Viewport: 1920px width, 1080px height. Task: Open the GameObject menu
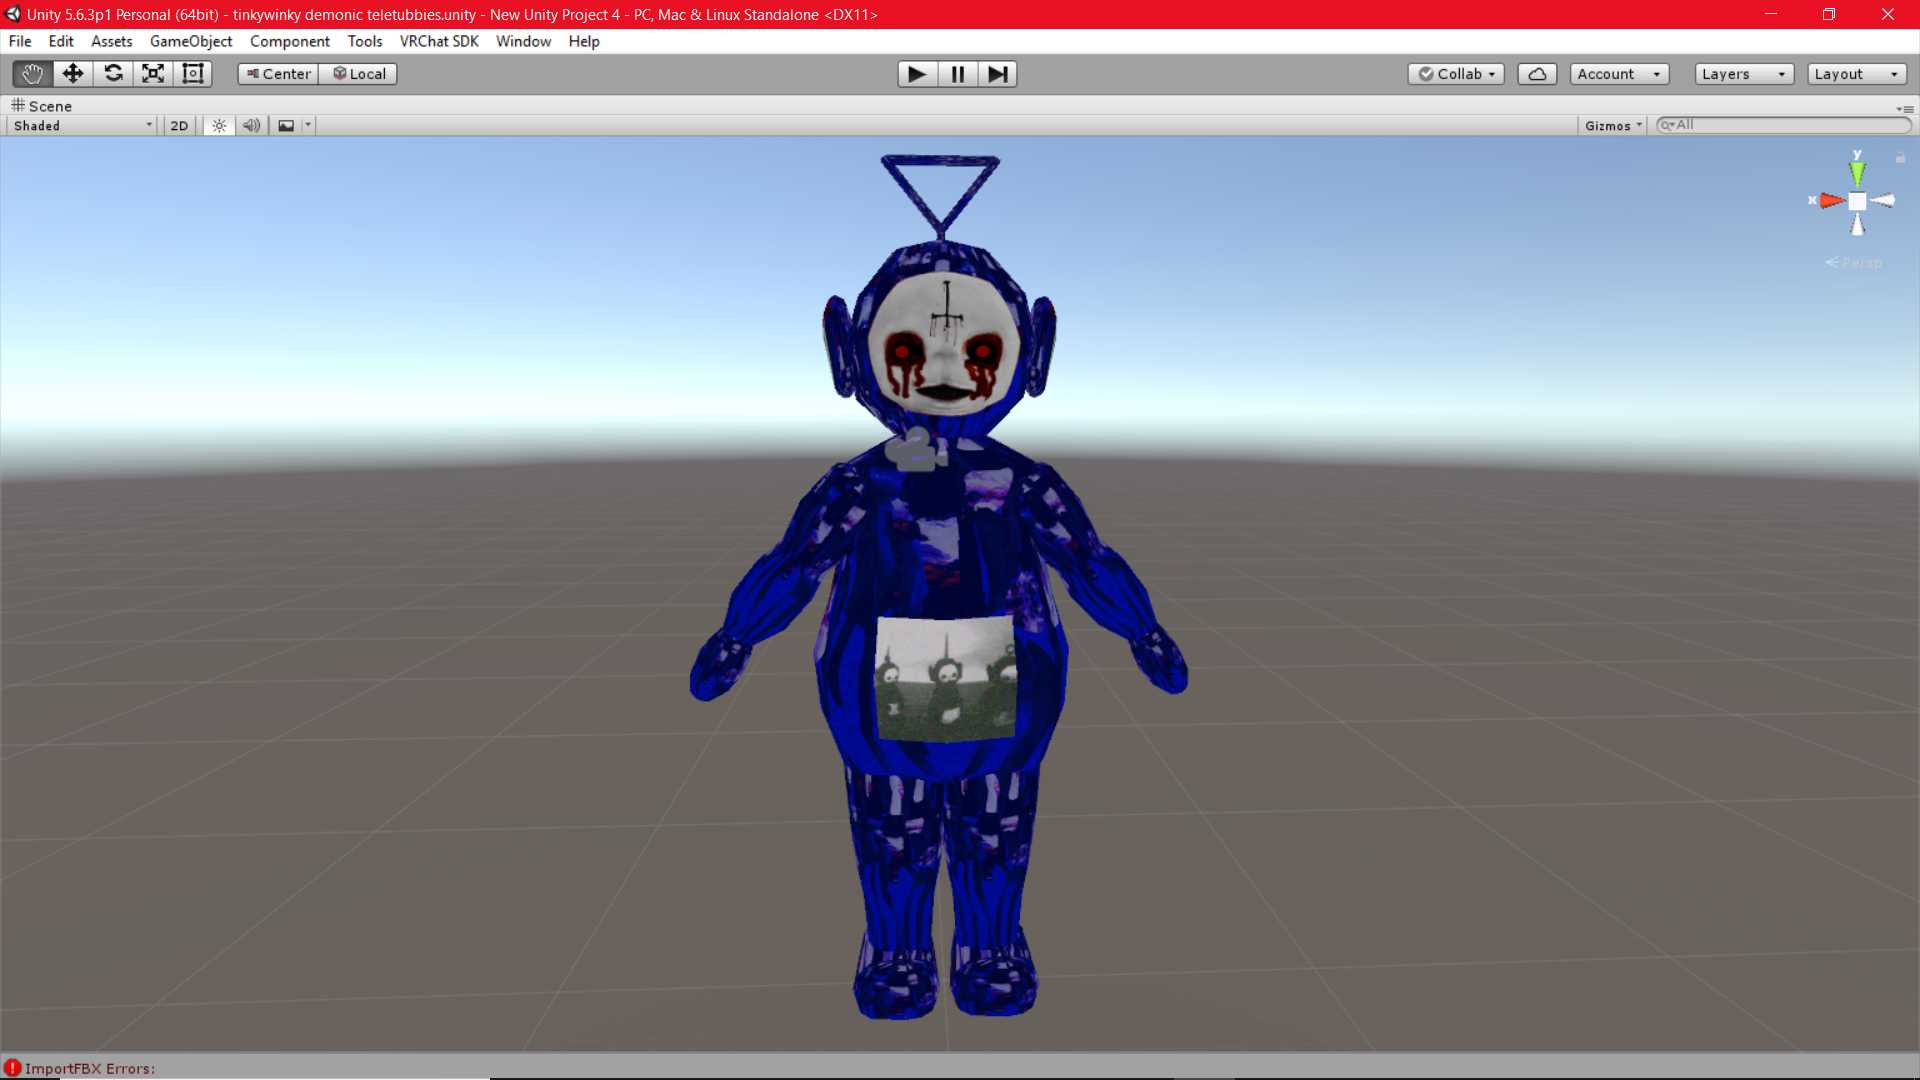191,41
